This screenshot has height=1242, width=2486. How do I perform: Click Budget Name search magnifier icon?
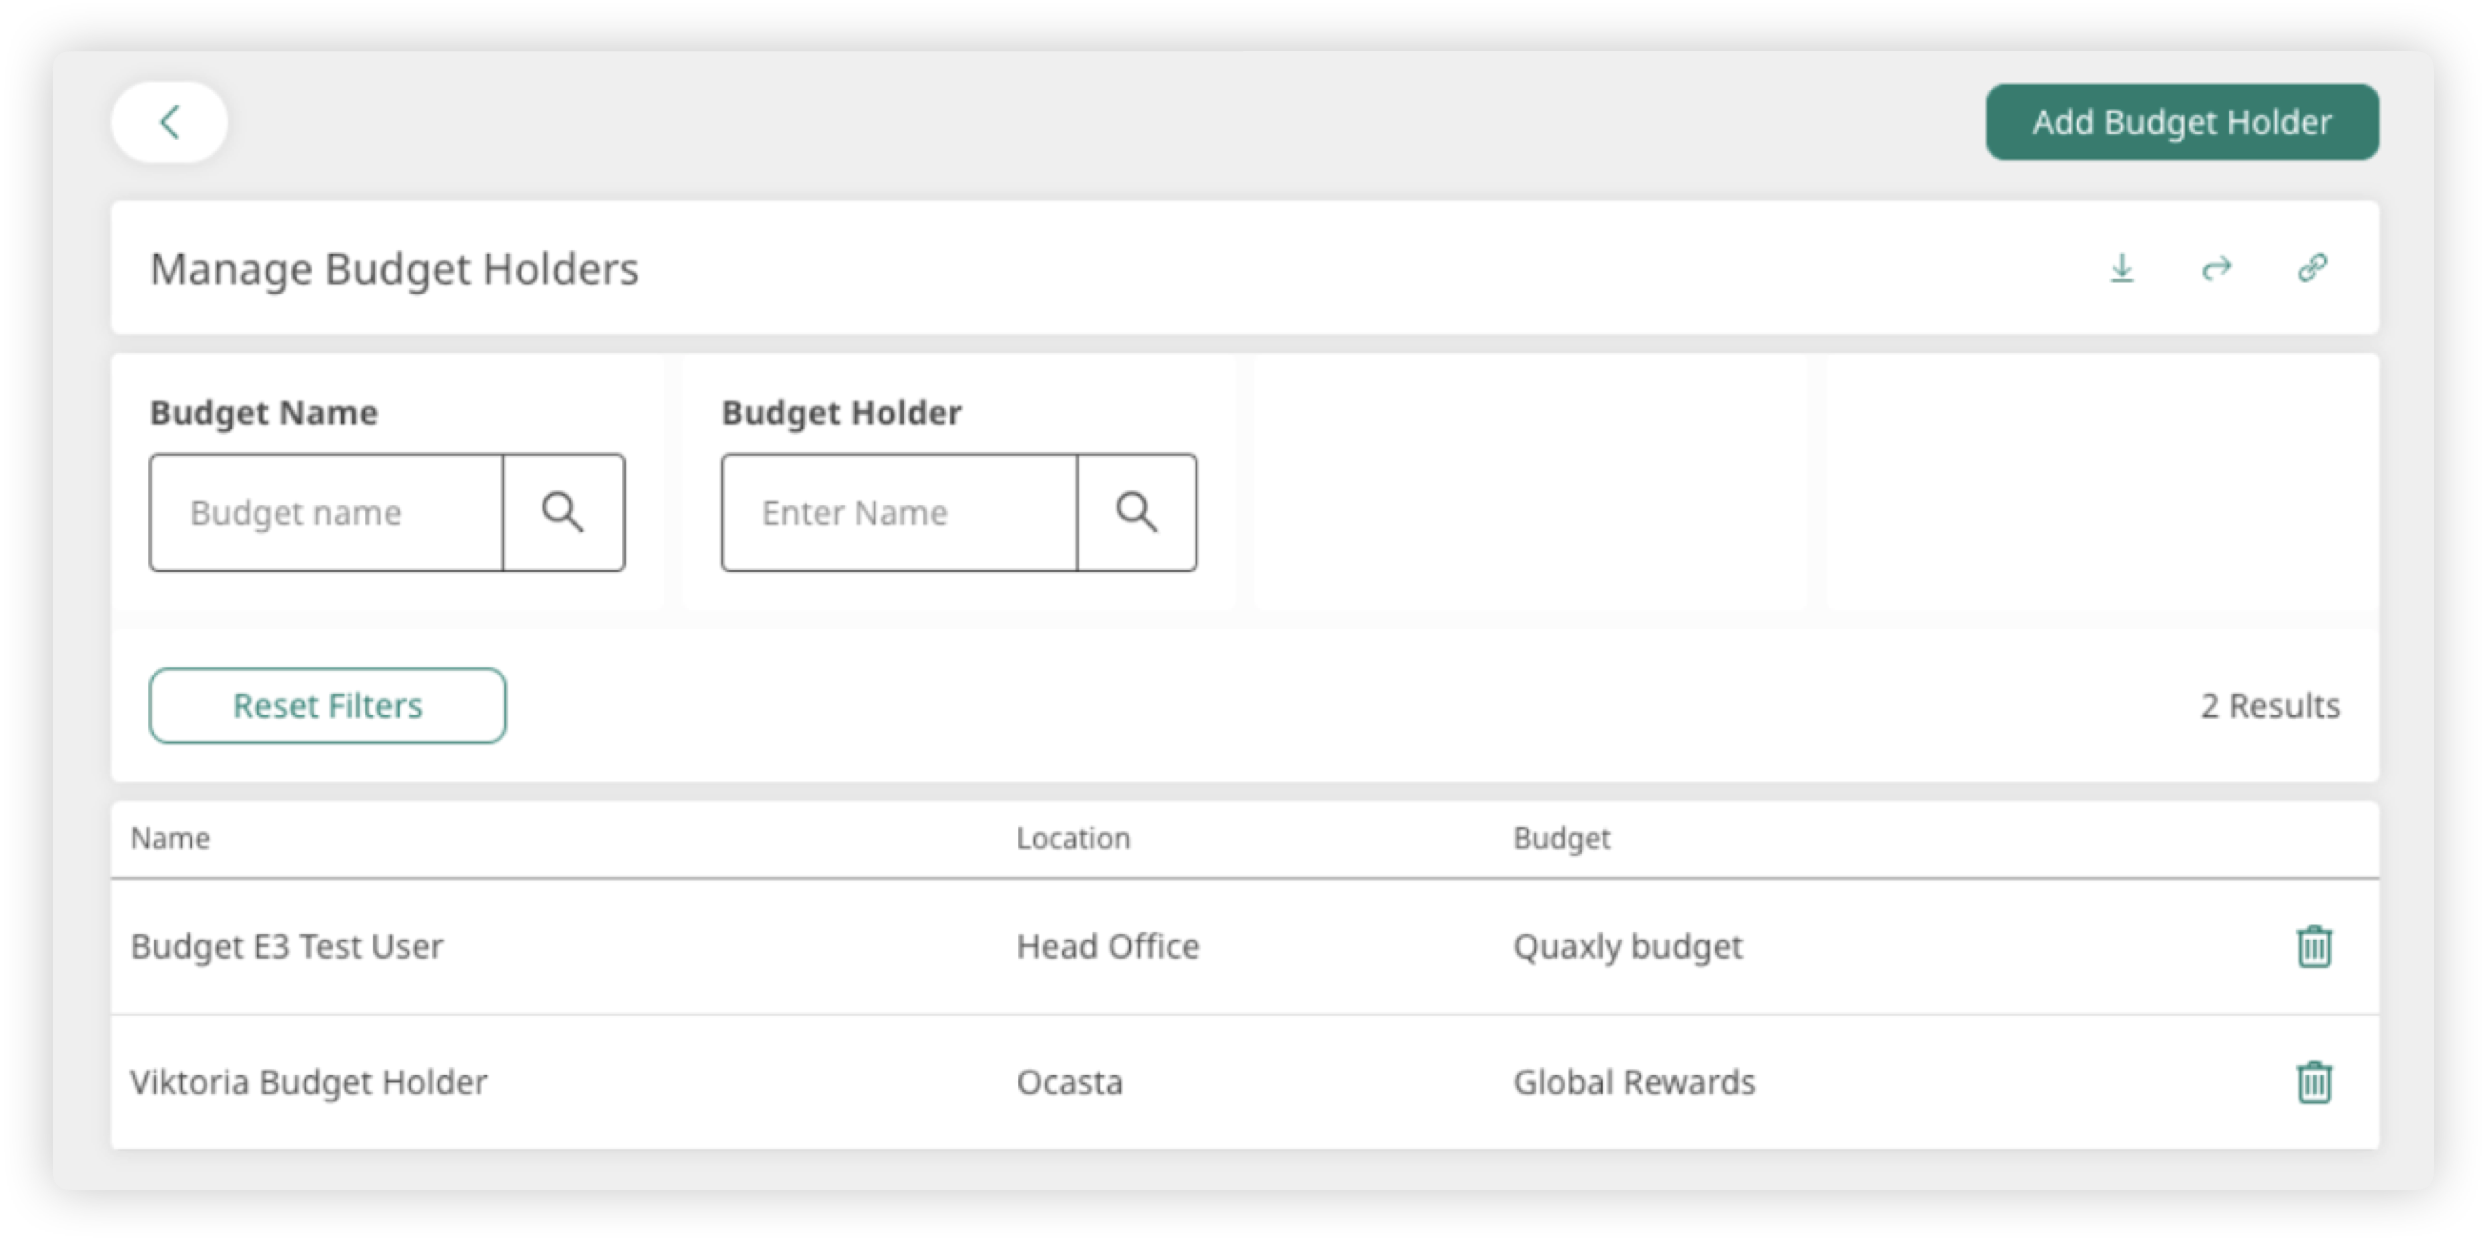tap(563, 513)
